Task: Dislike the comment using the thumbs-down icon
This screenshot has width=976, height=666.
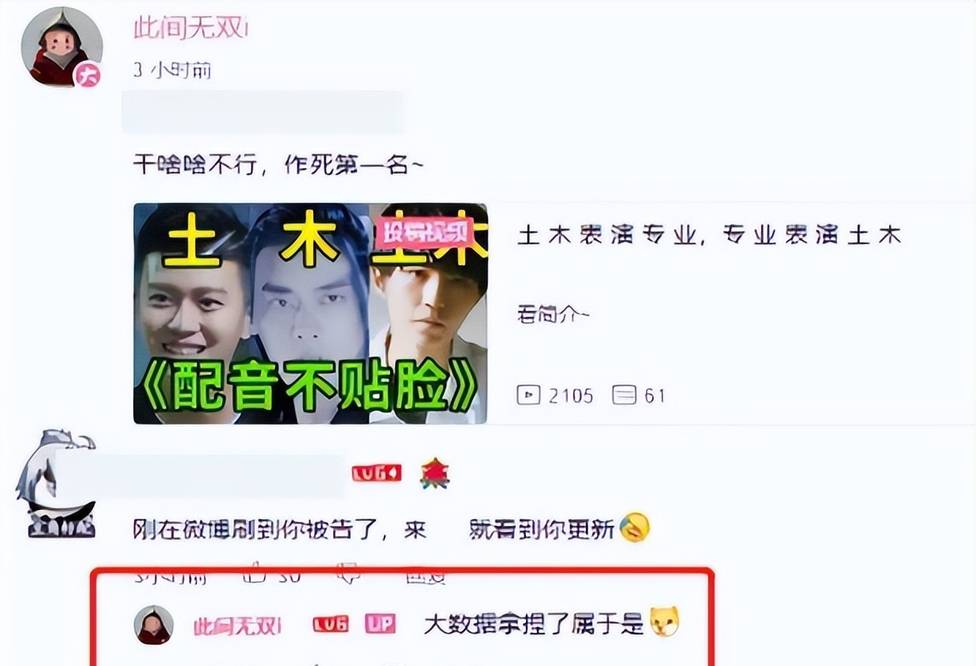Action: (x=347, y=573)
